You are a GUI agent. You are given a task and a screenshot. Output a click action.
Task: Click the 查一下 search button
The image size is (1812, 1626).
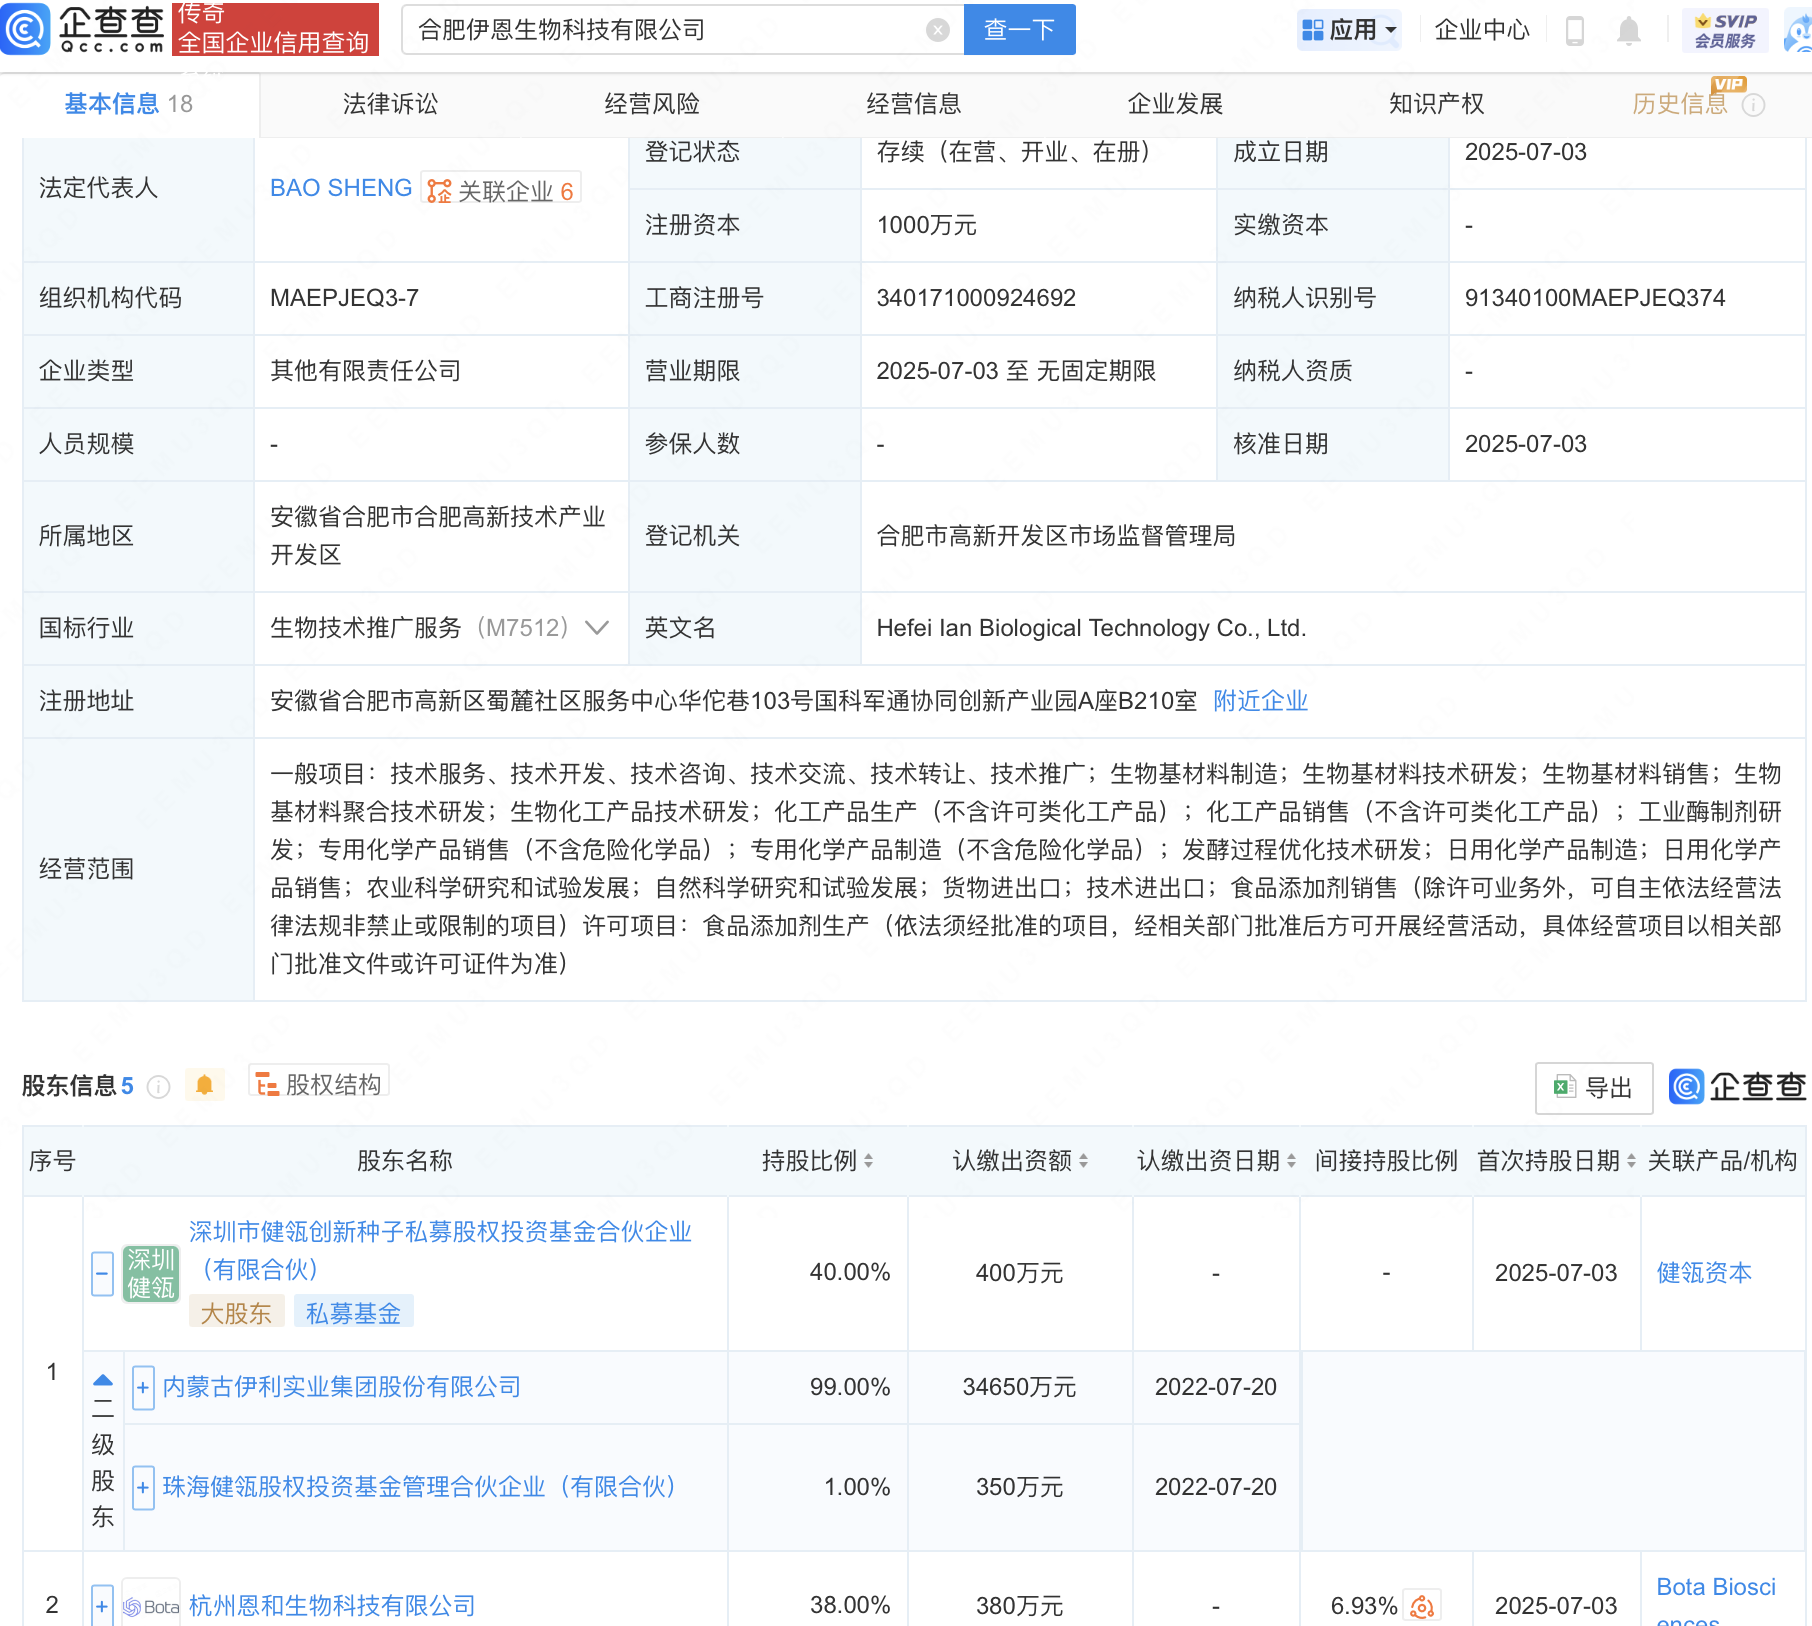point(1020,30)
